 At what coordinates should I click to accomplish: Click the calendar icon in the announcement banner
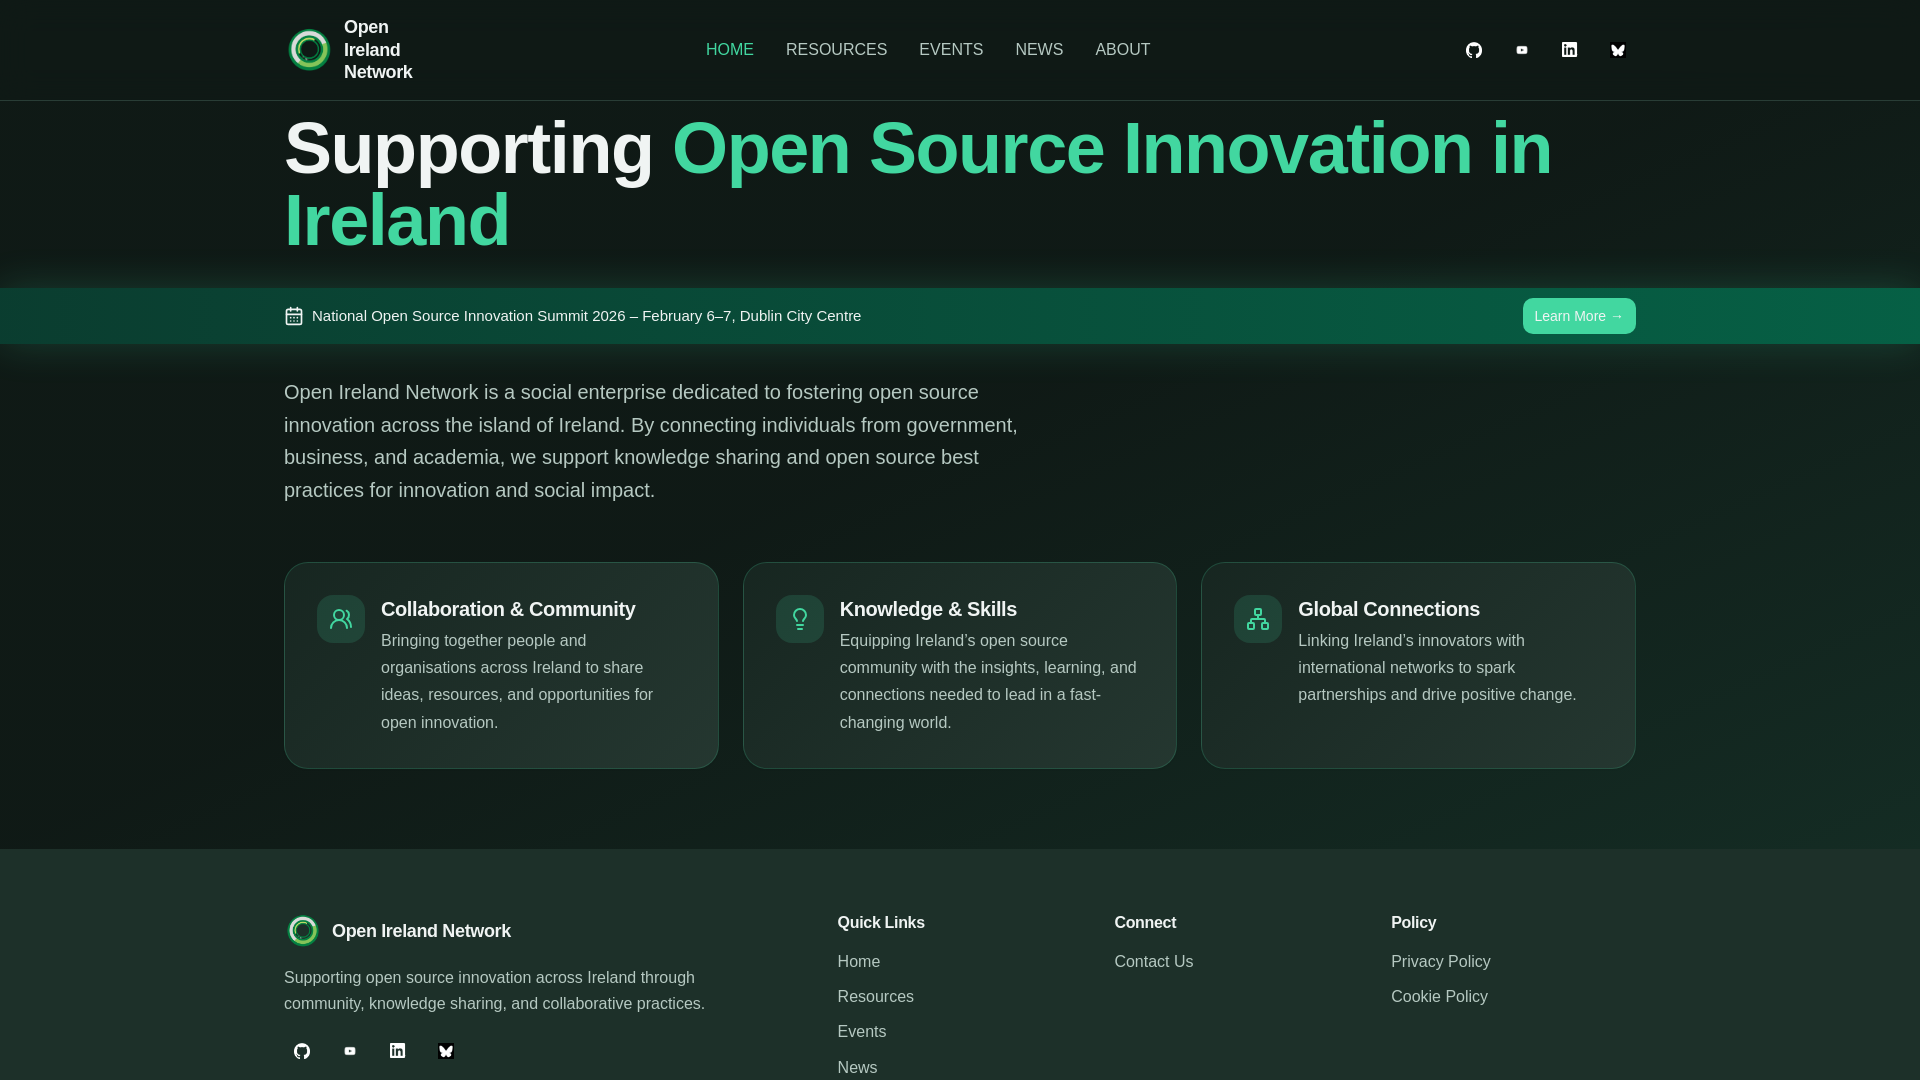click(293, 316)
